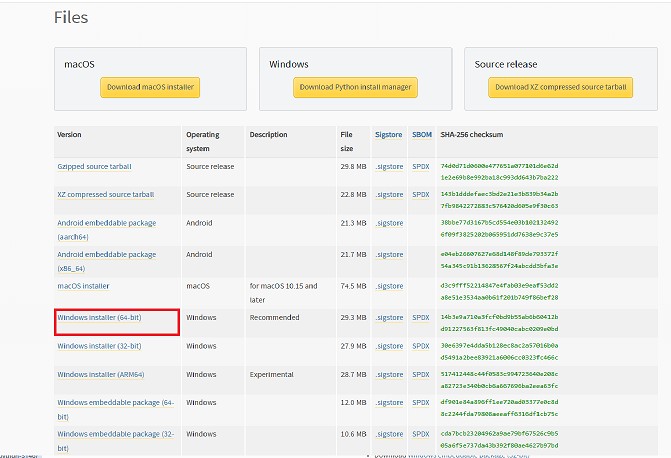Open .sigstore for Gzipped source tarball

click(x=389, y=167)
